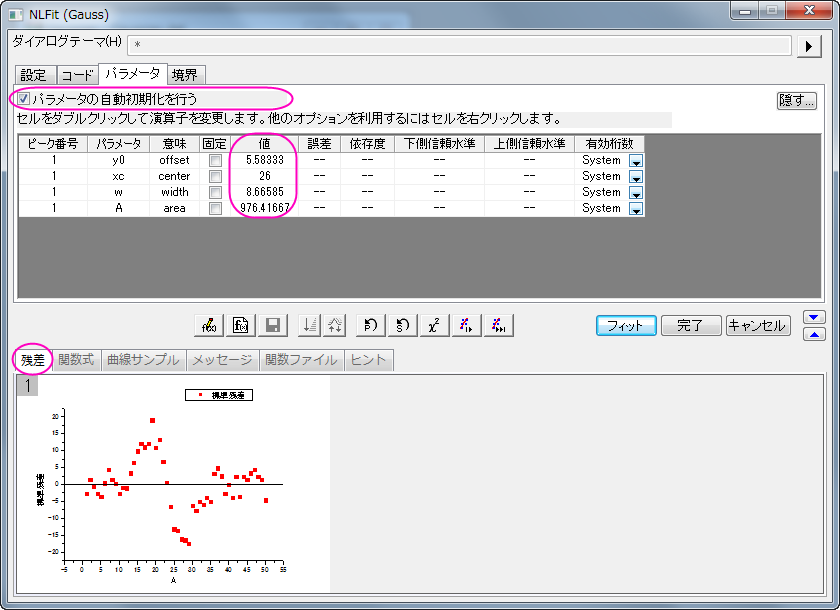Click the y0 value cell 5.58333
840x610 pixels.
tap(264, 160)
